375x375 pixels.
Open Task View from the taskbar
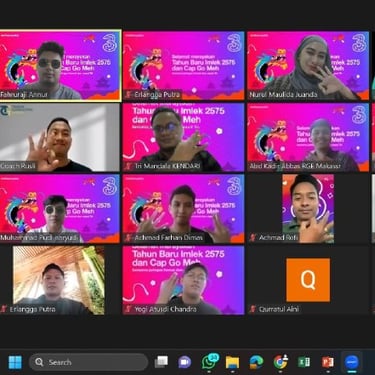pyautogui.click(x=161, y=362)
